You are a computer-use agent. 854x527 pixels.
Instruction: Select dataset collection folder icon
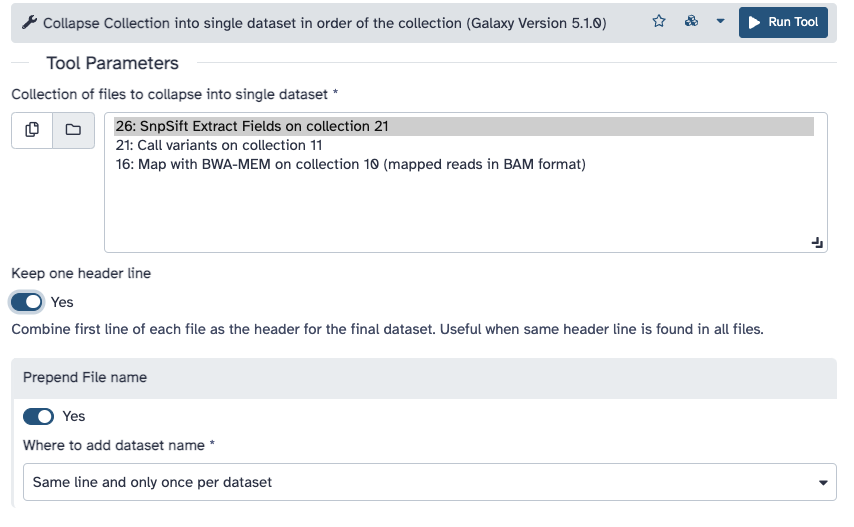pyautogui.click(x=73, y=130)
